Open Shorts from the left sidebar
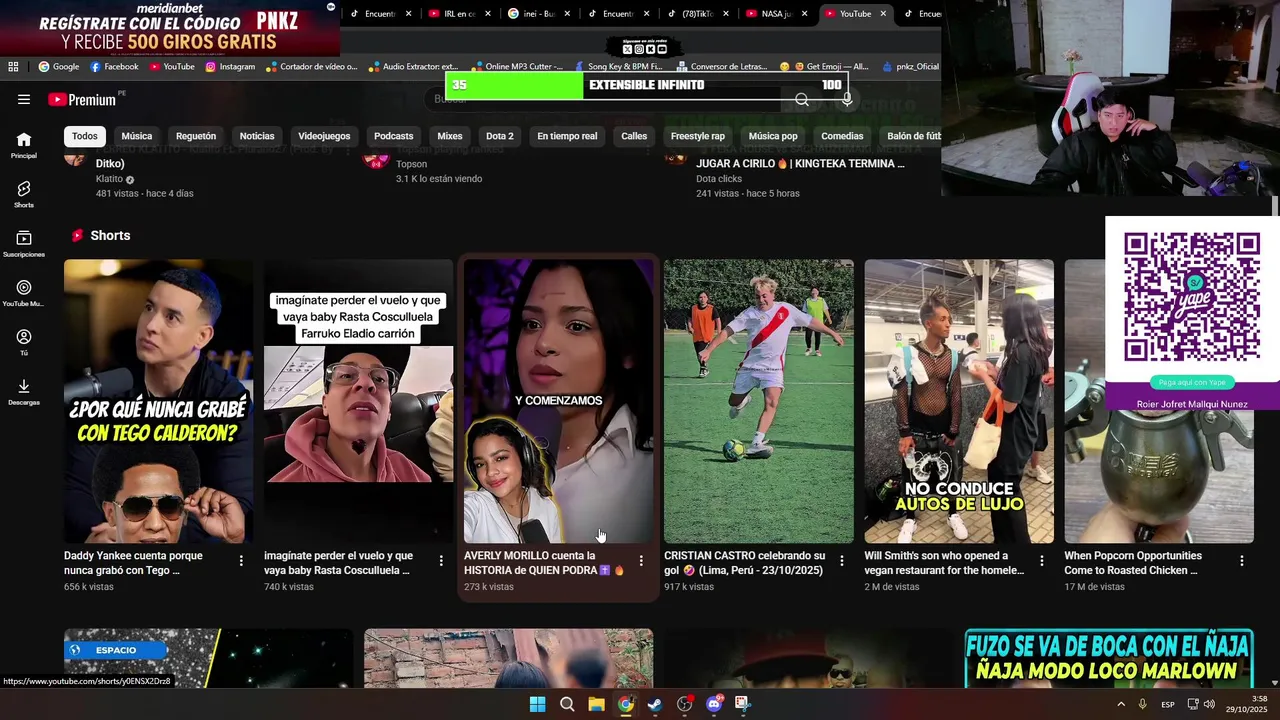 point(24,194)
